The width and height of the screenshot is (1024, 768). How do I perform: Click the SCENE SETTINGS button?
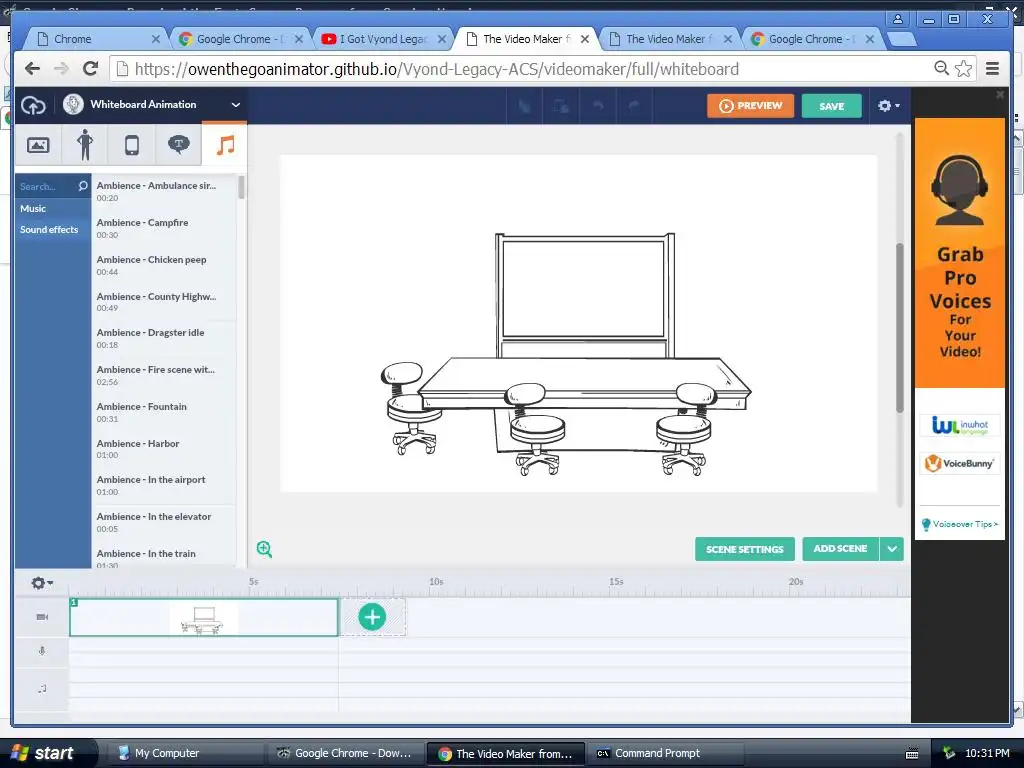pos(744,549)
